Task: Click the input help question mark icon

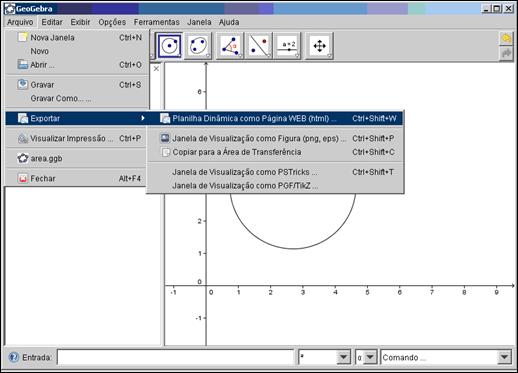Action: (x=14, y=357)
